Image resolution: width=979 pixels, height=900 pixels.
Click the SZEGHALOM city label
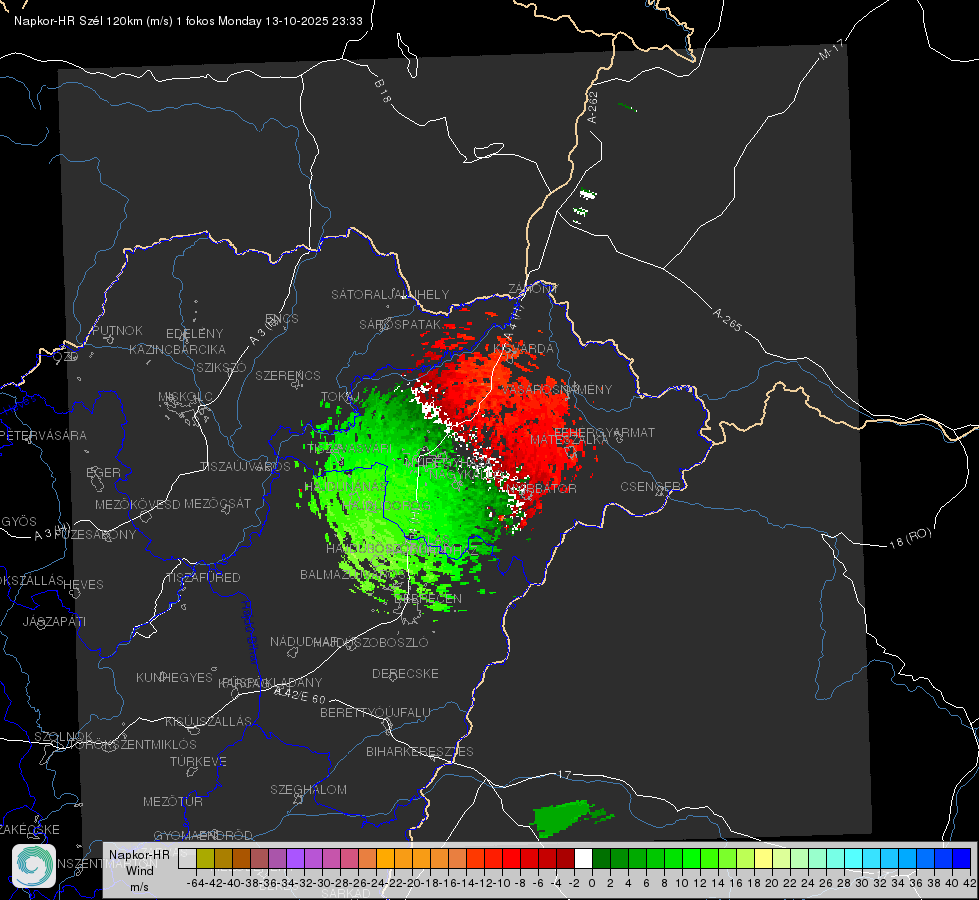pyautogui.click(x=308, y=789)
